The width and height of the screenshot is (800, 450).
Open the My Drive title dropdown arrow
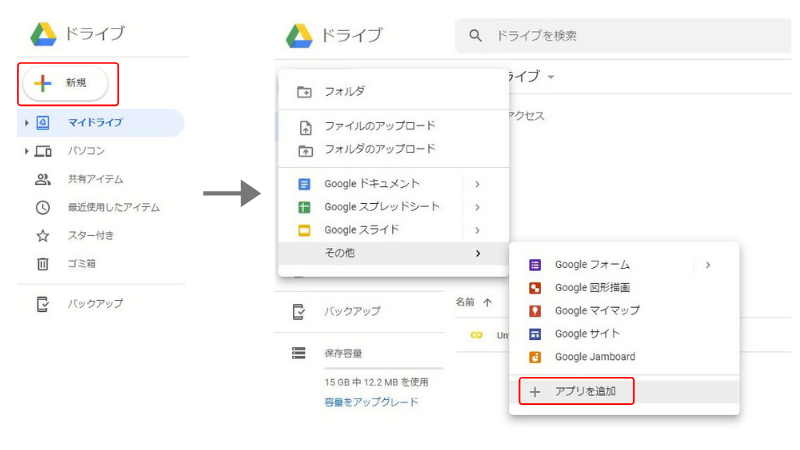pos(551,77)
